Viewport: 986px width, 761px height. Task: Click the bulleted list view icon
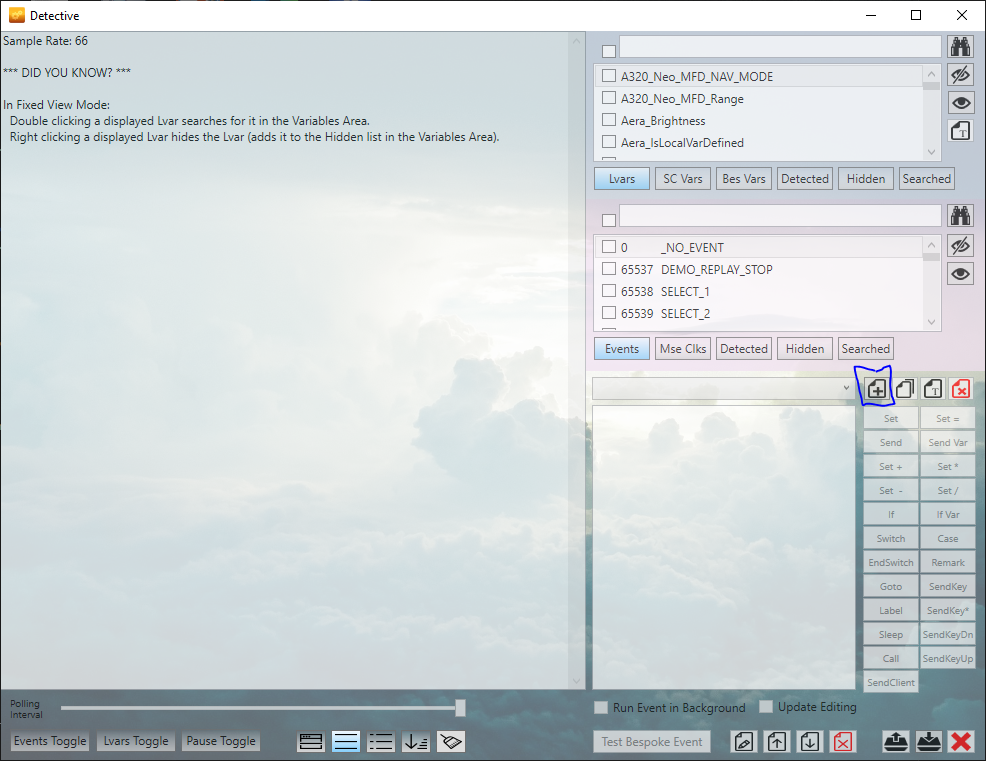380,741
